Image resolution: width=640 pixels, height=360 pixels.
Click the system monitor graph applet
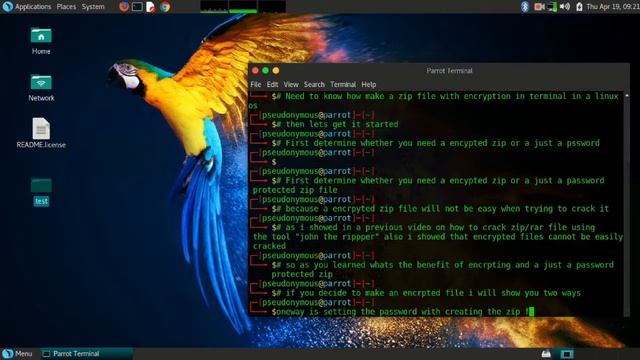tap(243, 7)
